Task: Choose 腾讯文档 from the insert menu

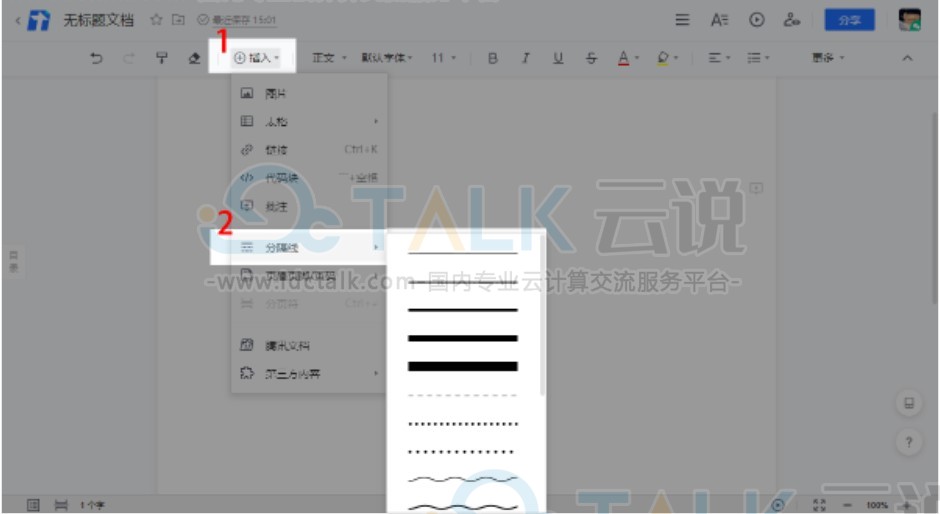Action: click(309, 345)
